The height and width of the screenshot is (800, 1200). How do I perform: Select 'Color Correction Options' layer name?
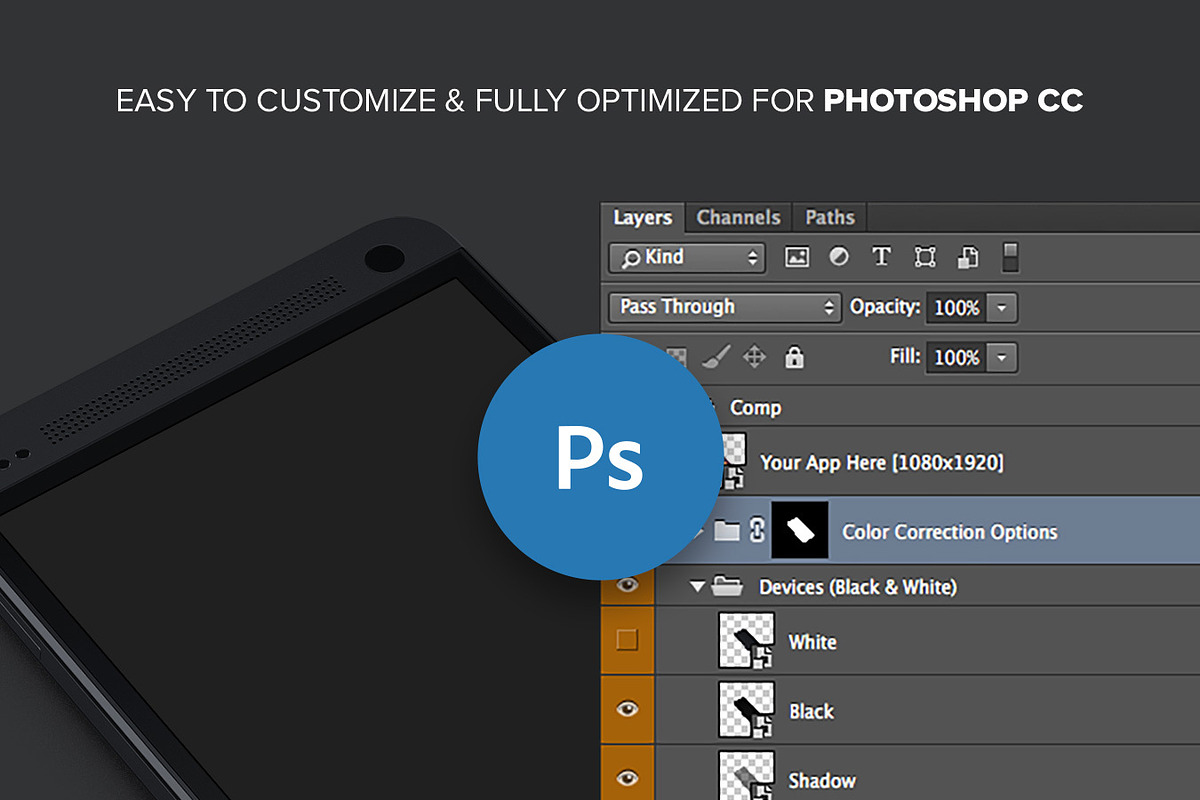pyautogui.click(x=950, y=532)
